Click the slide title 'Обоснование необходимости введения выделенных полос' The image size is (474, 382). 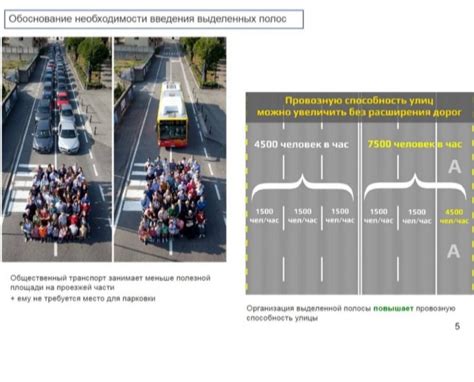click(147, 19)
